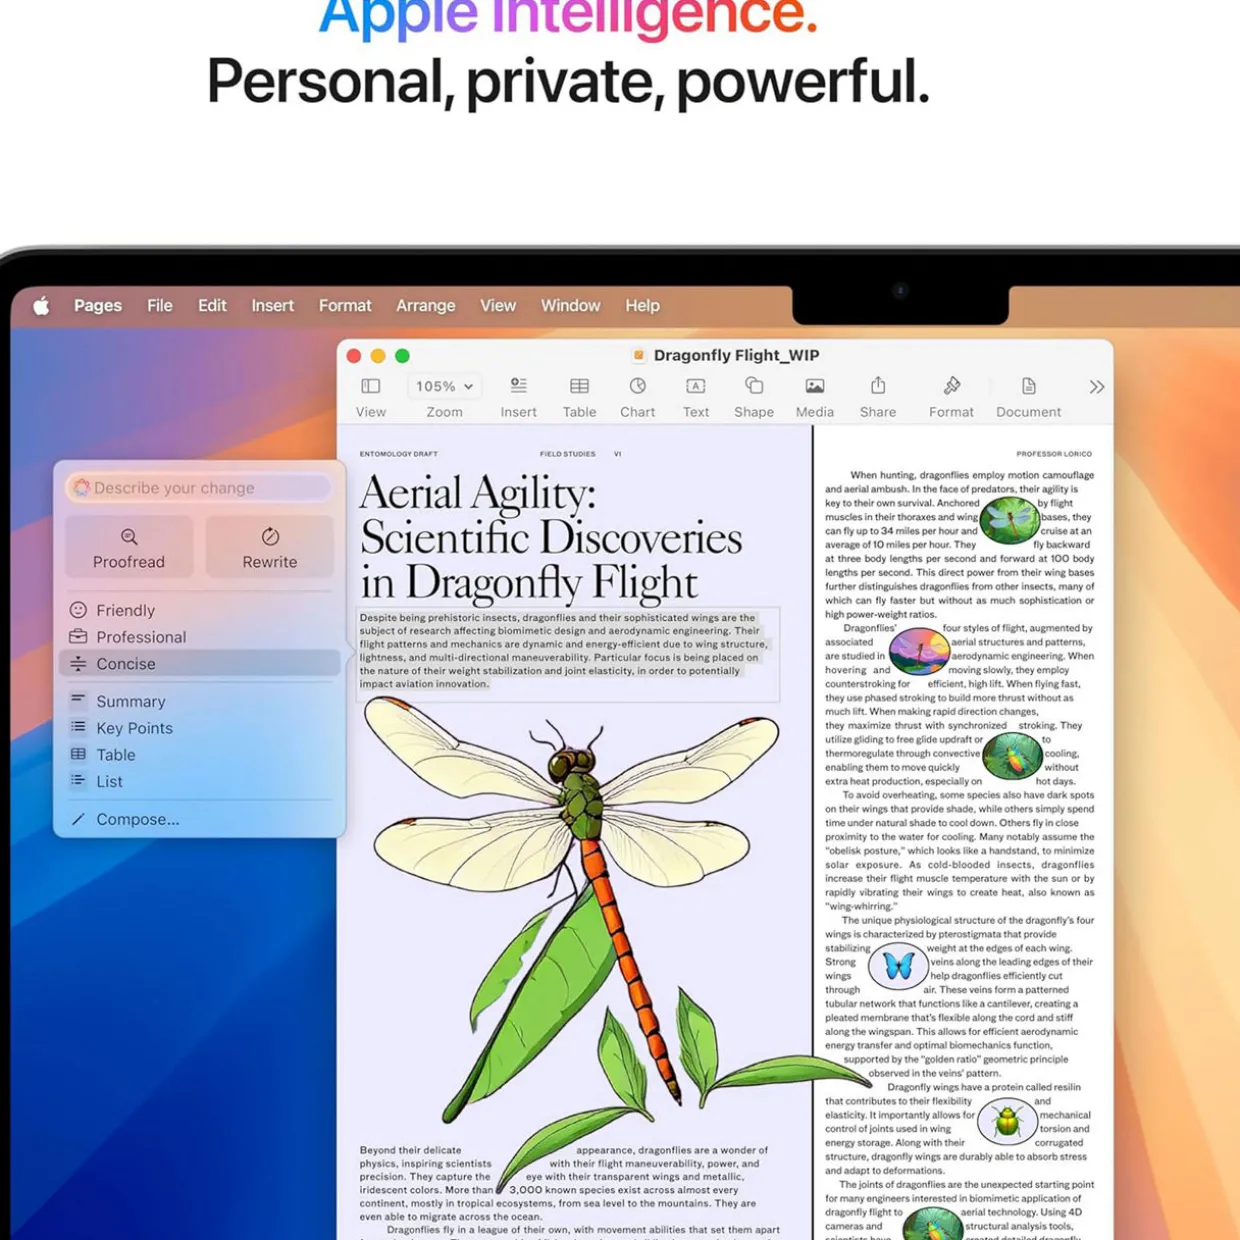This screenshot has height=1240, width=1240.
Task: Open the Arrange menu in menu bar
Action: point(425,306)
